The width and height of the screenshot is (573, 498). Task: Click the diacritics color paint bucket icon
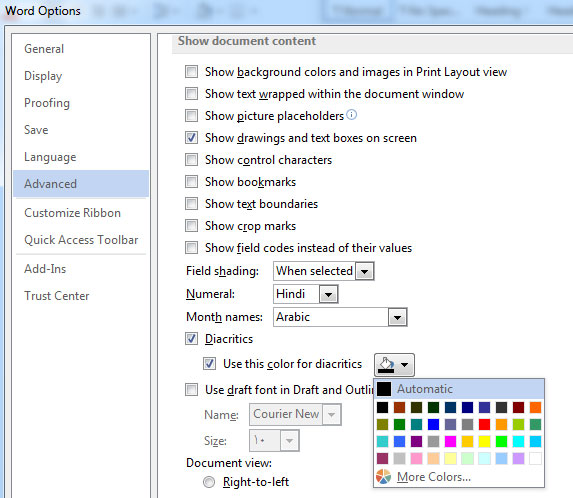tap(387, 365)
